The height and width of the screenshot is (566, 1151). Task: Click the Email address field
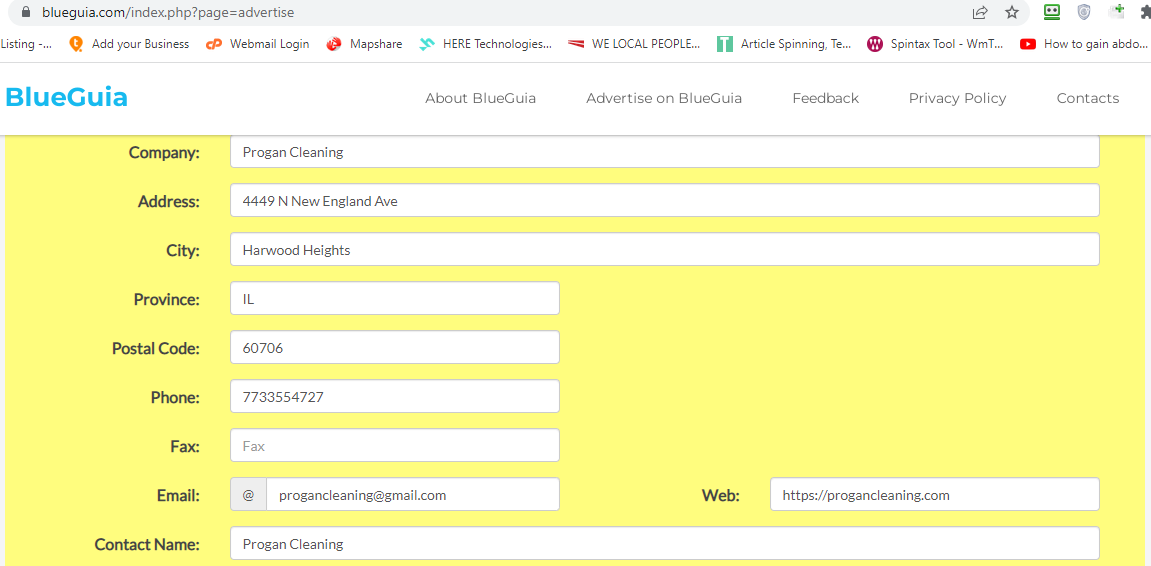(x=413, y=495)
